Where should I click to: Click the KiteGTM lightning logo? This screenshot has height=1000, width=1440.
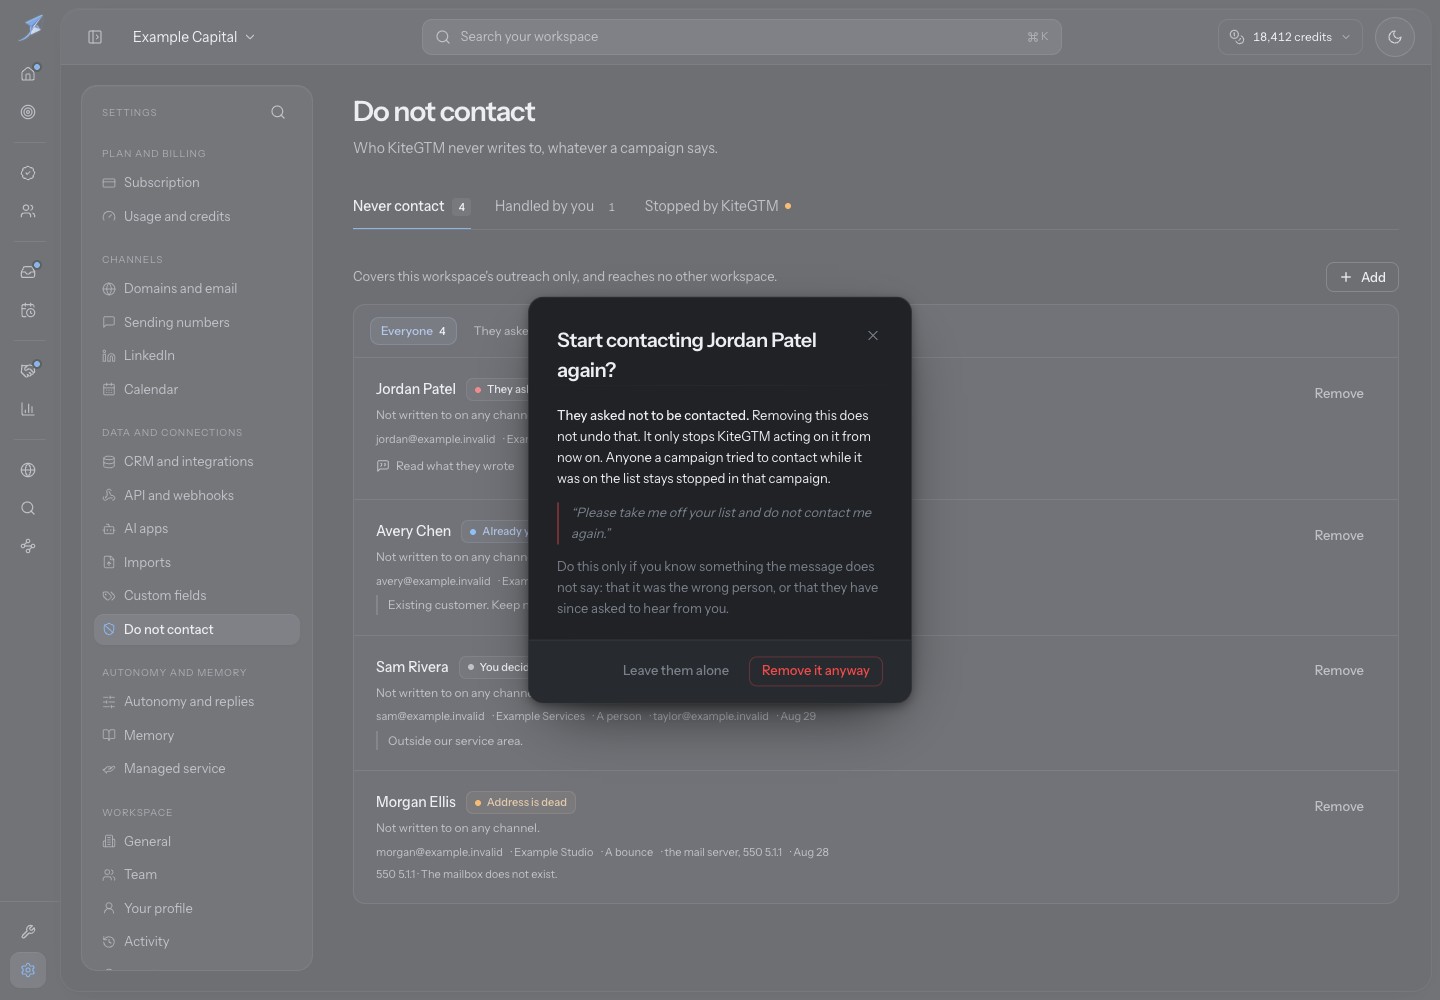(30, 28)
